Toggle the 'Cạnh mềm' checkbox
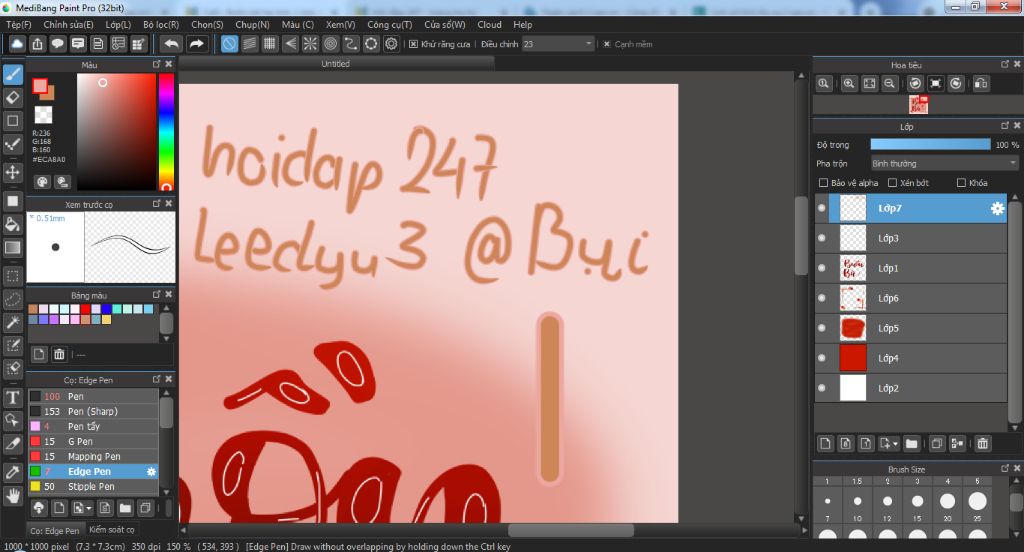This screenshot has height=552, width=1024. tap(607, 44)
